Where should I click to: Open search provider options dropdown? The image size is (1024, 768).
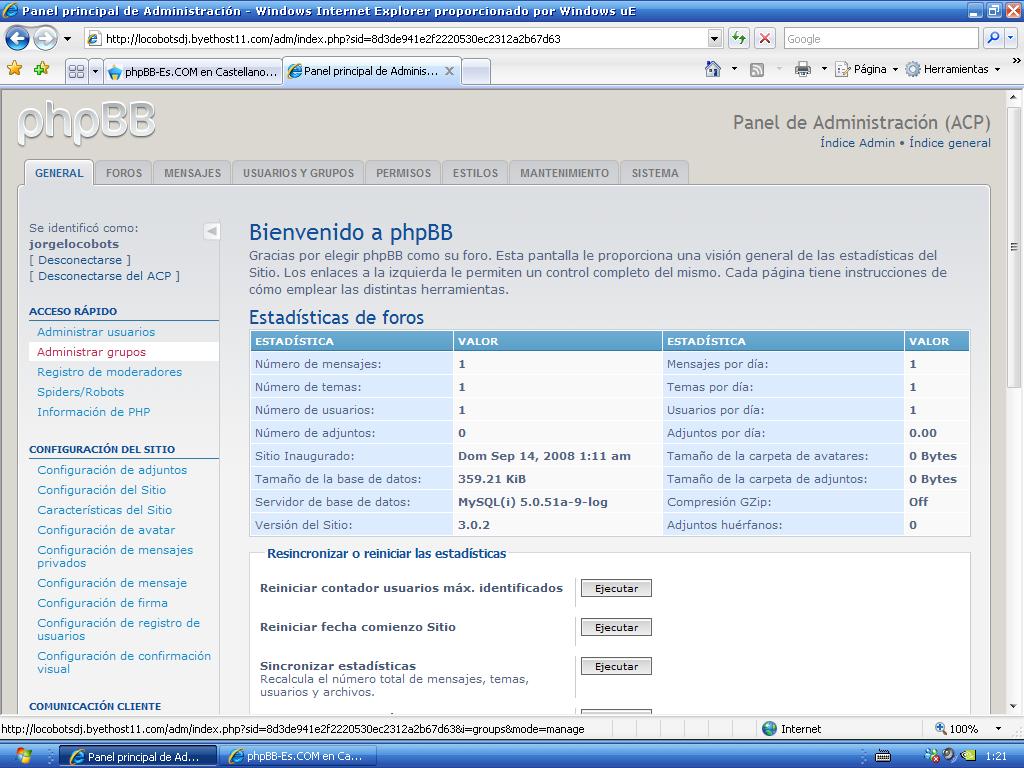(x=1011, y=39)
